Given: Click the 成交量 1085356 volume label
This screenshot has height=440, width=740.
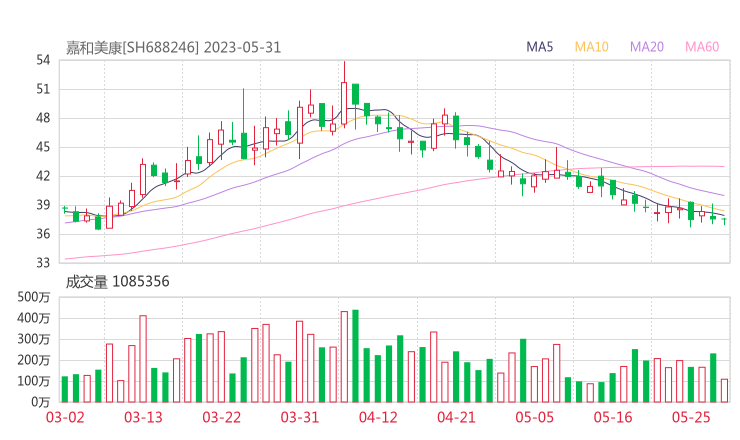Looking at the screenshot, I should point(117,282).
